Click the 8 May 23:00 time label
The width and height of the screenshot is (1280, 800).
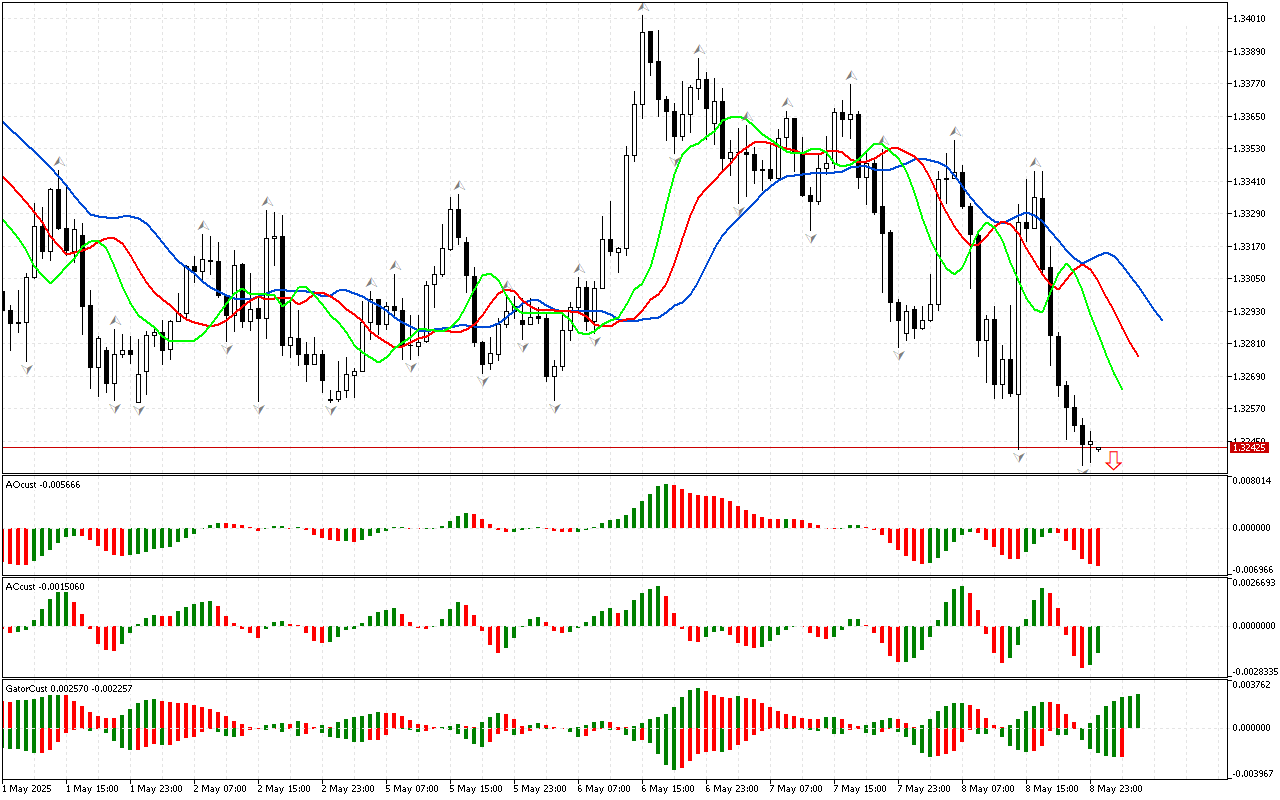point(1118,789)
